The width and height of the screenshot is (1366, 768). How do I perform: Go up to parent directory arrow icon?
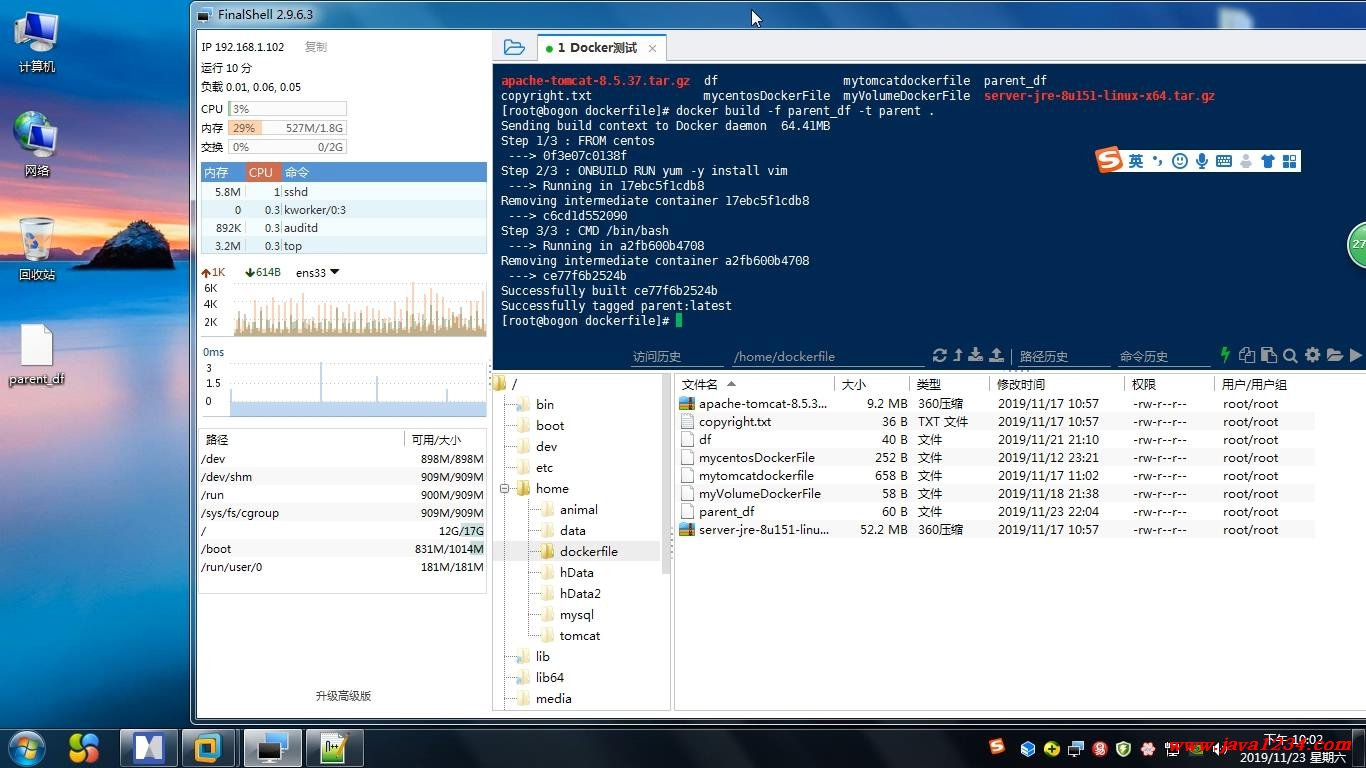pos(958,355)
